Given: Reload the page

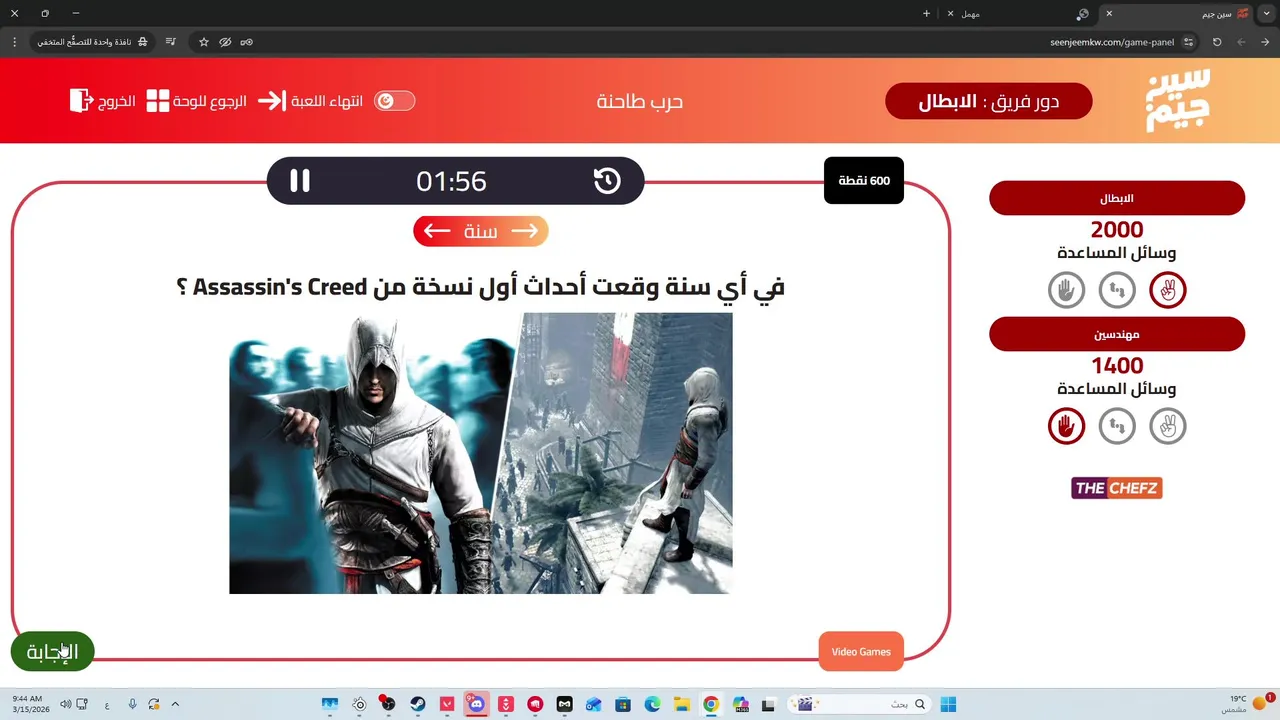Looking at the screenshot, I should tap(1217, 42).
